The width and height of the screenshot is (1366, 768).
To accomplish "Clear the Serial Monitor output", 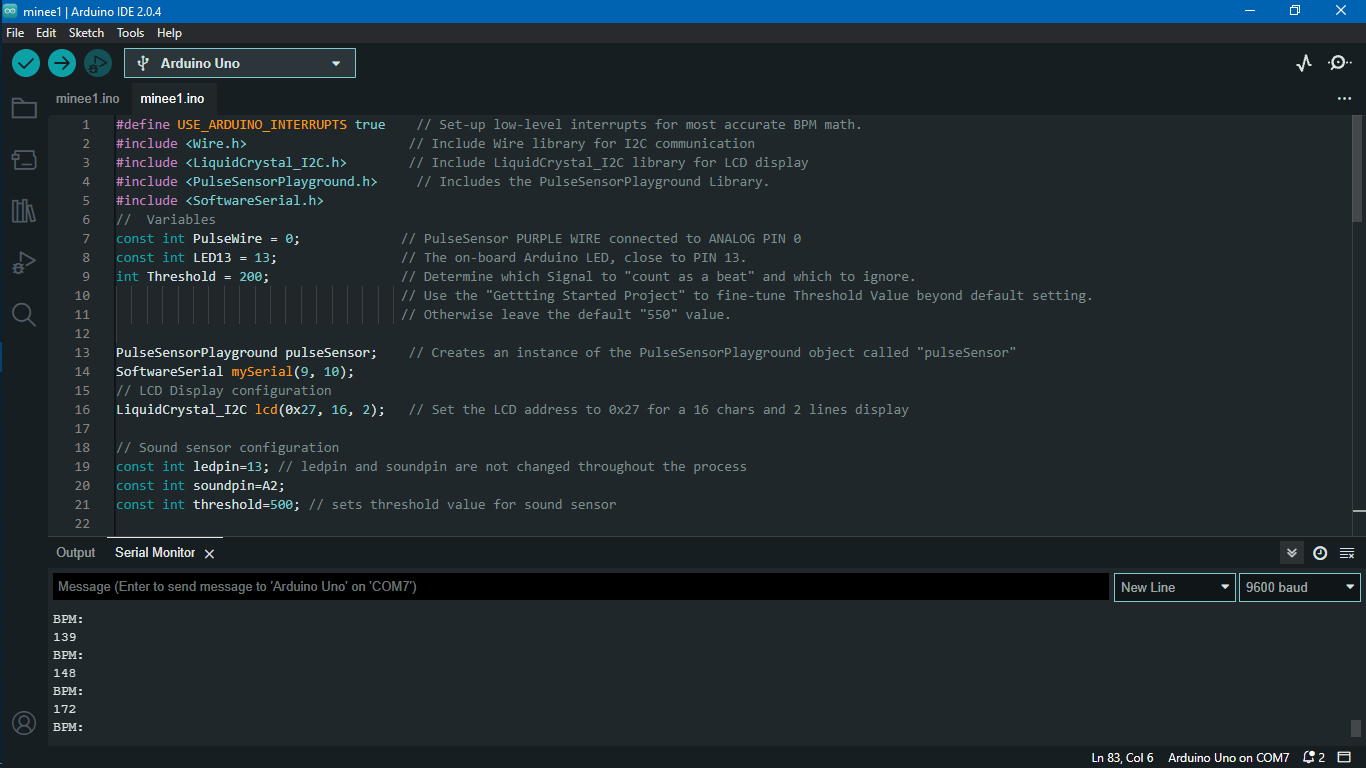I will [x=1344, y=552].
